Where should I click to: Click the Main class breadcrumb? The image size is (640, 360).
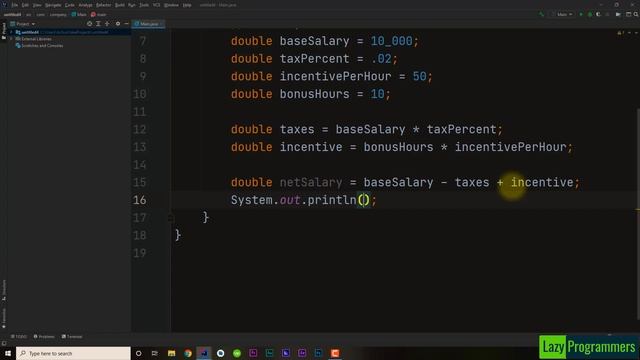tap(79, 14)
